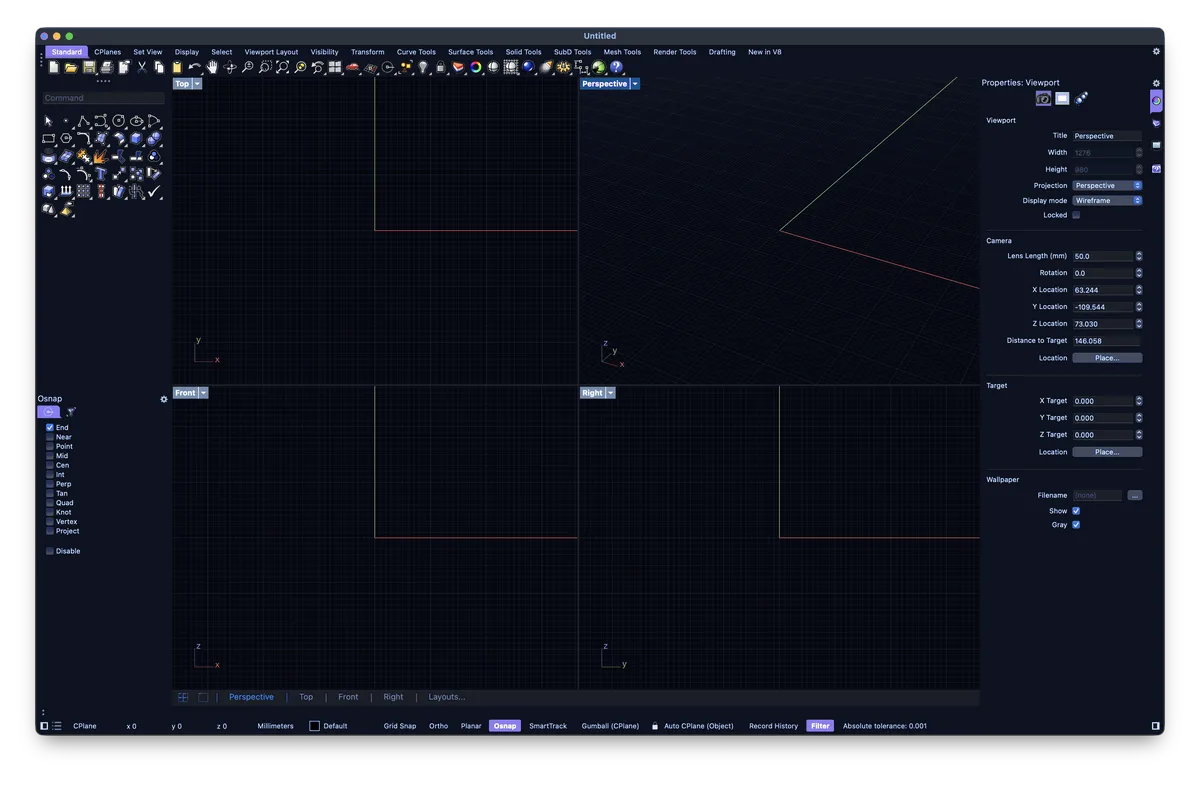
Task: Click the Explode orange burst icon
Action: click(x=101, y=157)
